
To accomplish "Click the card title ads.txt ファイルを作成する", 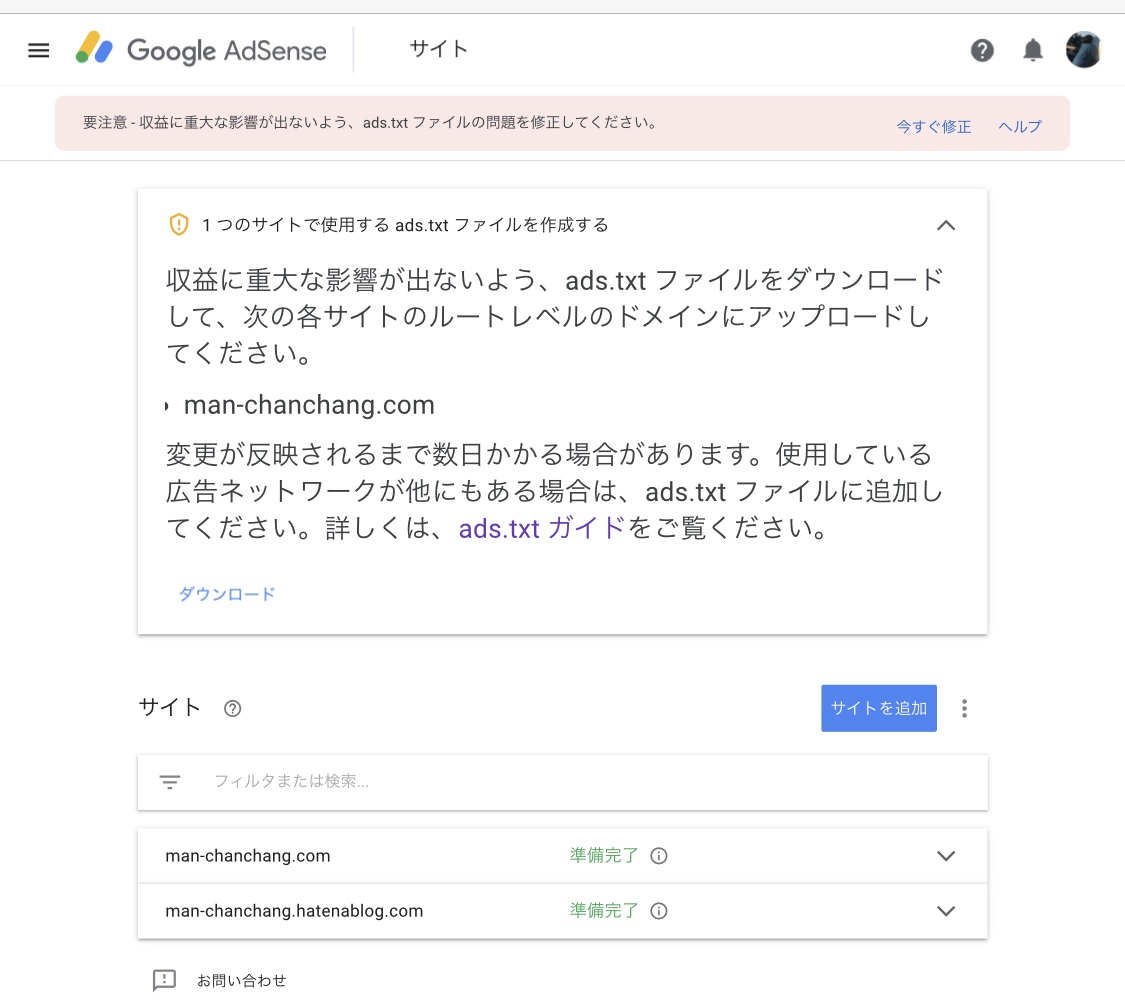I will click(x=405, y=225).
